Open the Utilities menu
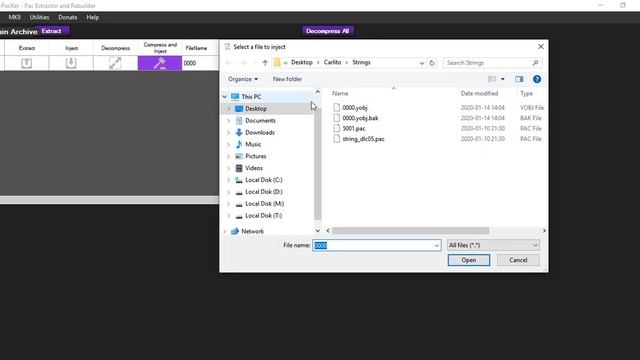This screenshot has width=640, height=360. 39,17
